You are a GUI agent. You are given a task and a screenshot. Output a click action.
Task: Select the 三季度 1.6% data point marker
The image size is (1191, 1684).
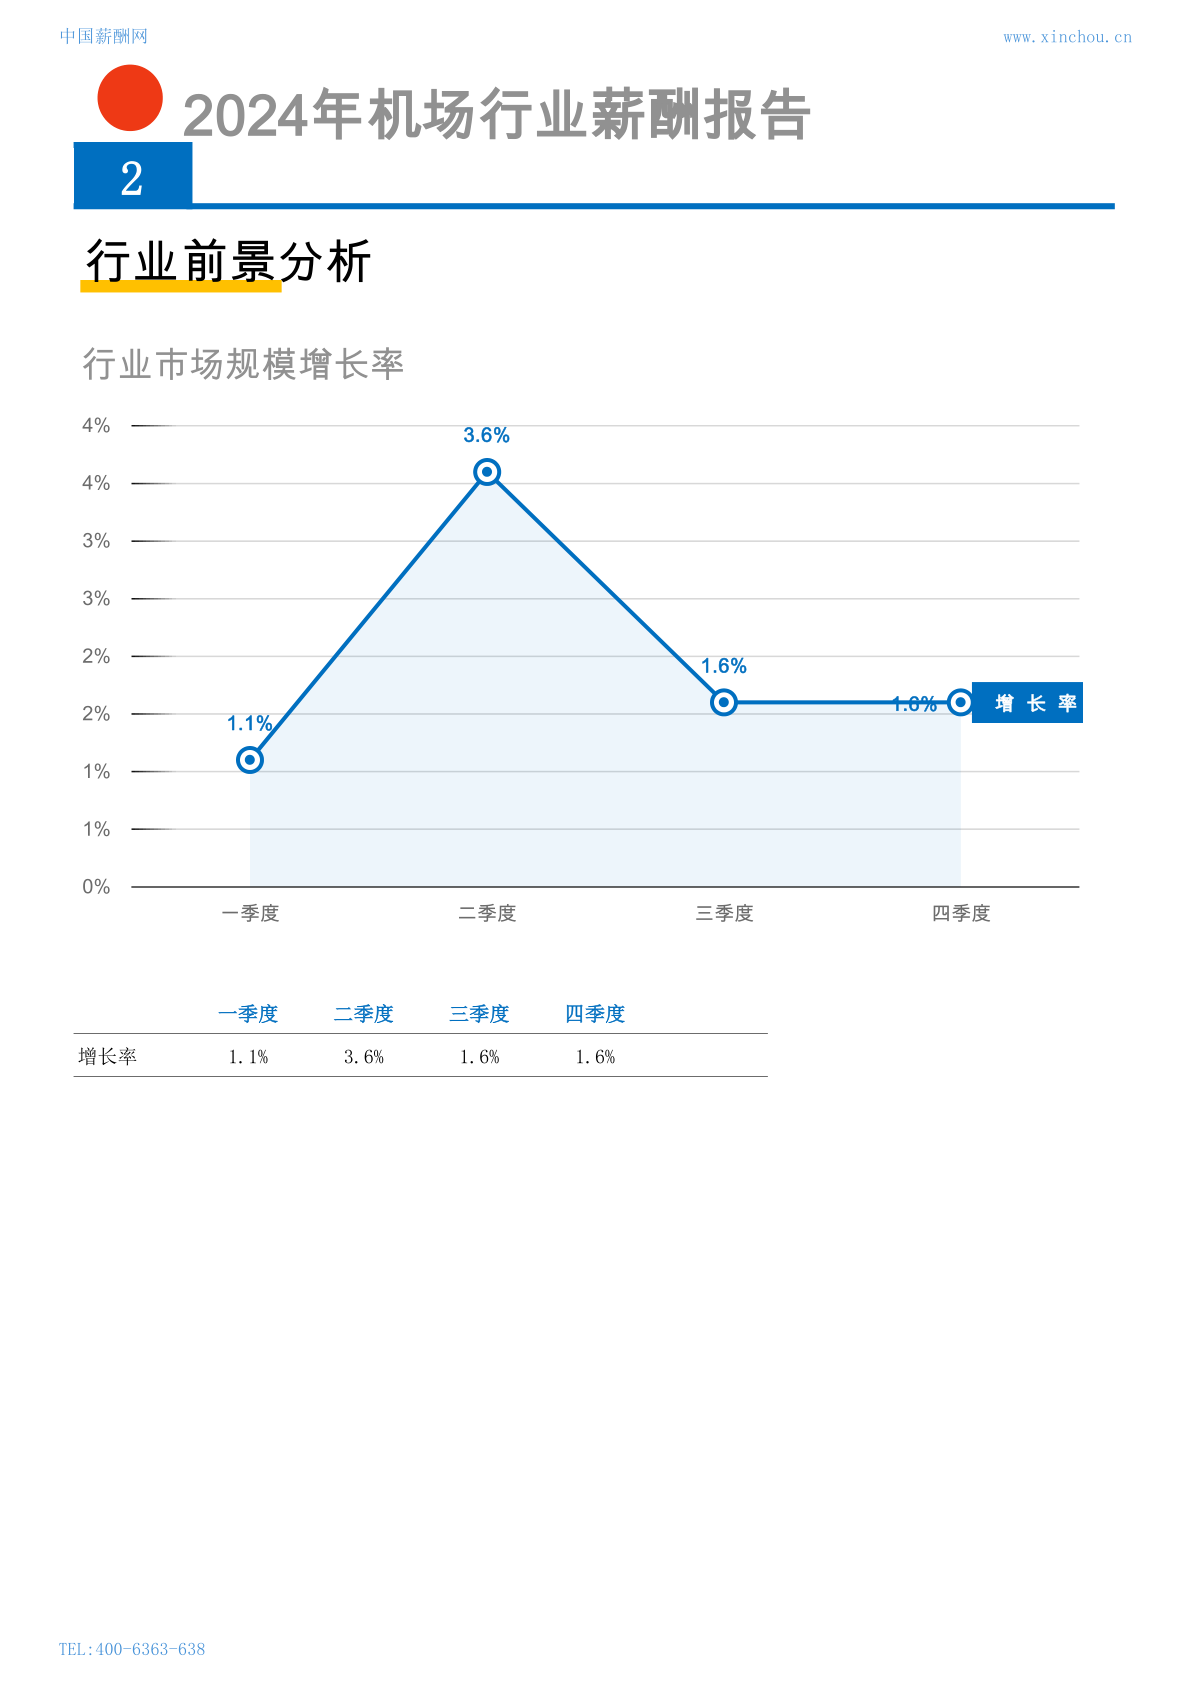(724, 703)
